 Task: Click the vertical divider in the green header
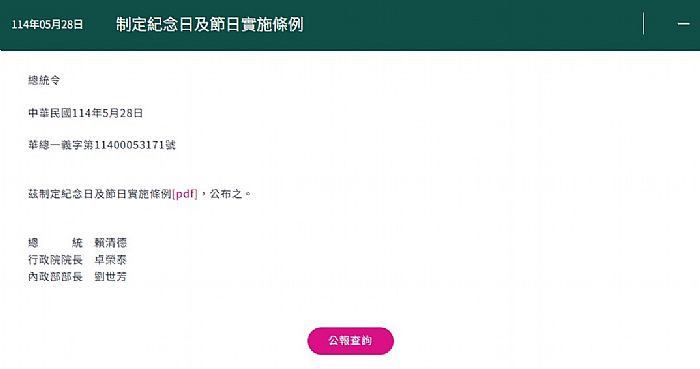(x=643, y=24)
